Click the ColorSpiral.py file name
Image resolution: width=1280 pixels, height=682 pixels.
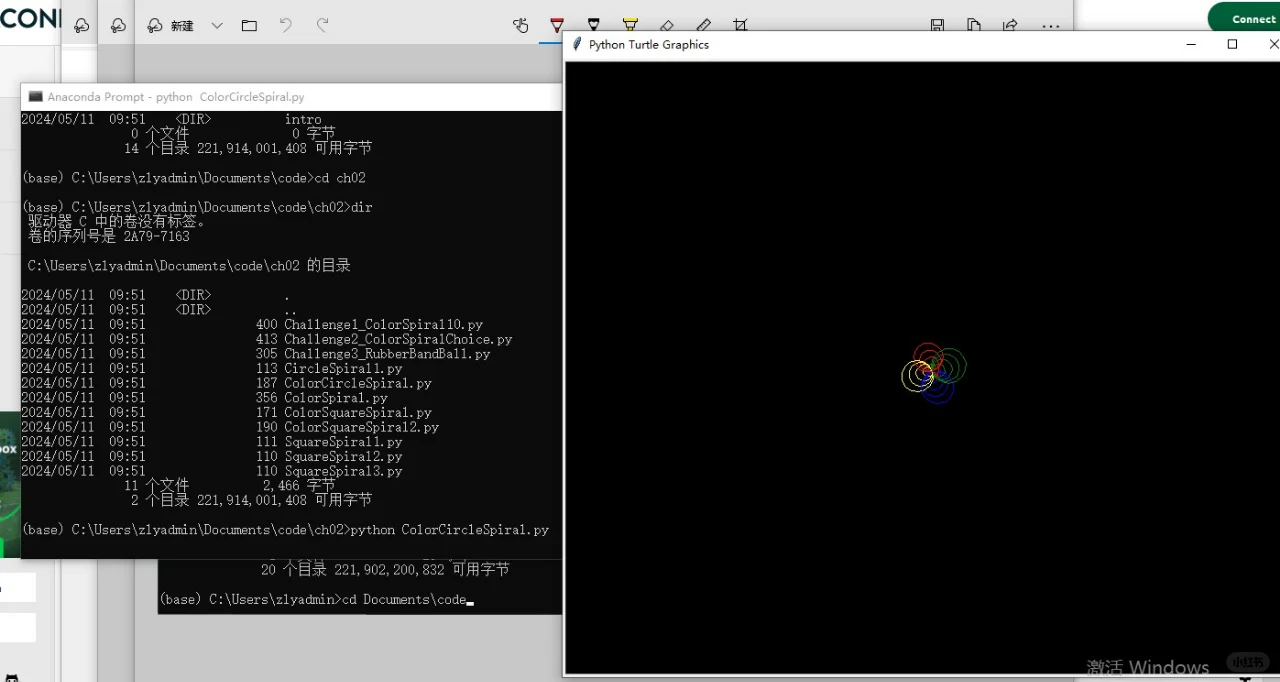pyautogui.click(x=336, y=398)
